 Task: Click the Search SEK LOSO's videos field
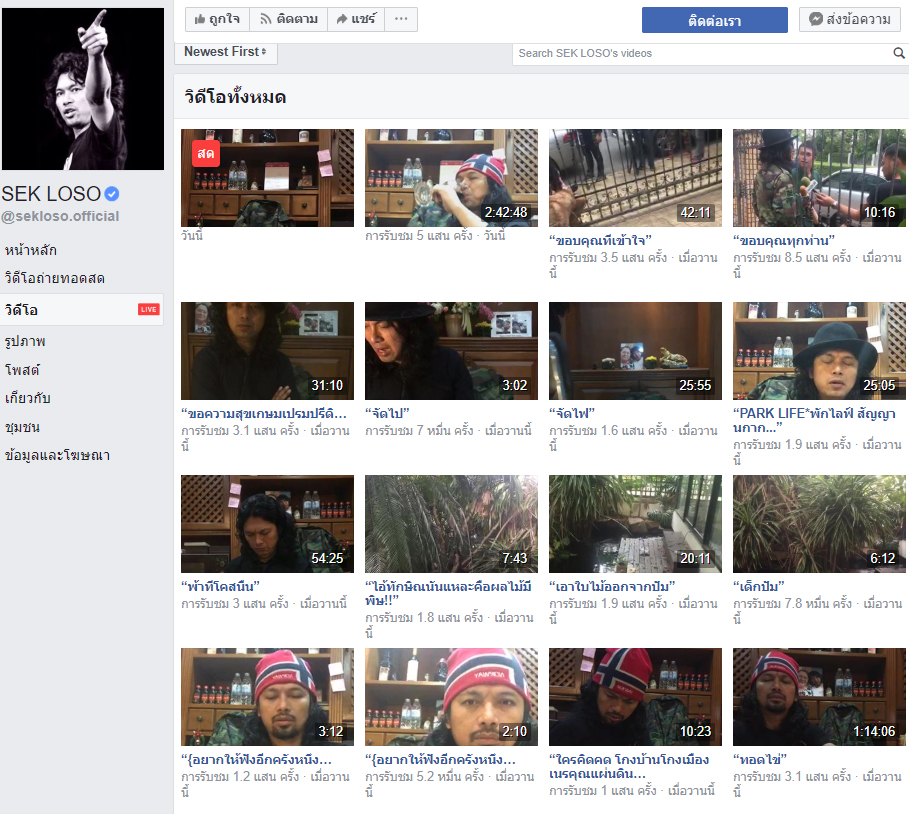[x=700, y=53]
